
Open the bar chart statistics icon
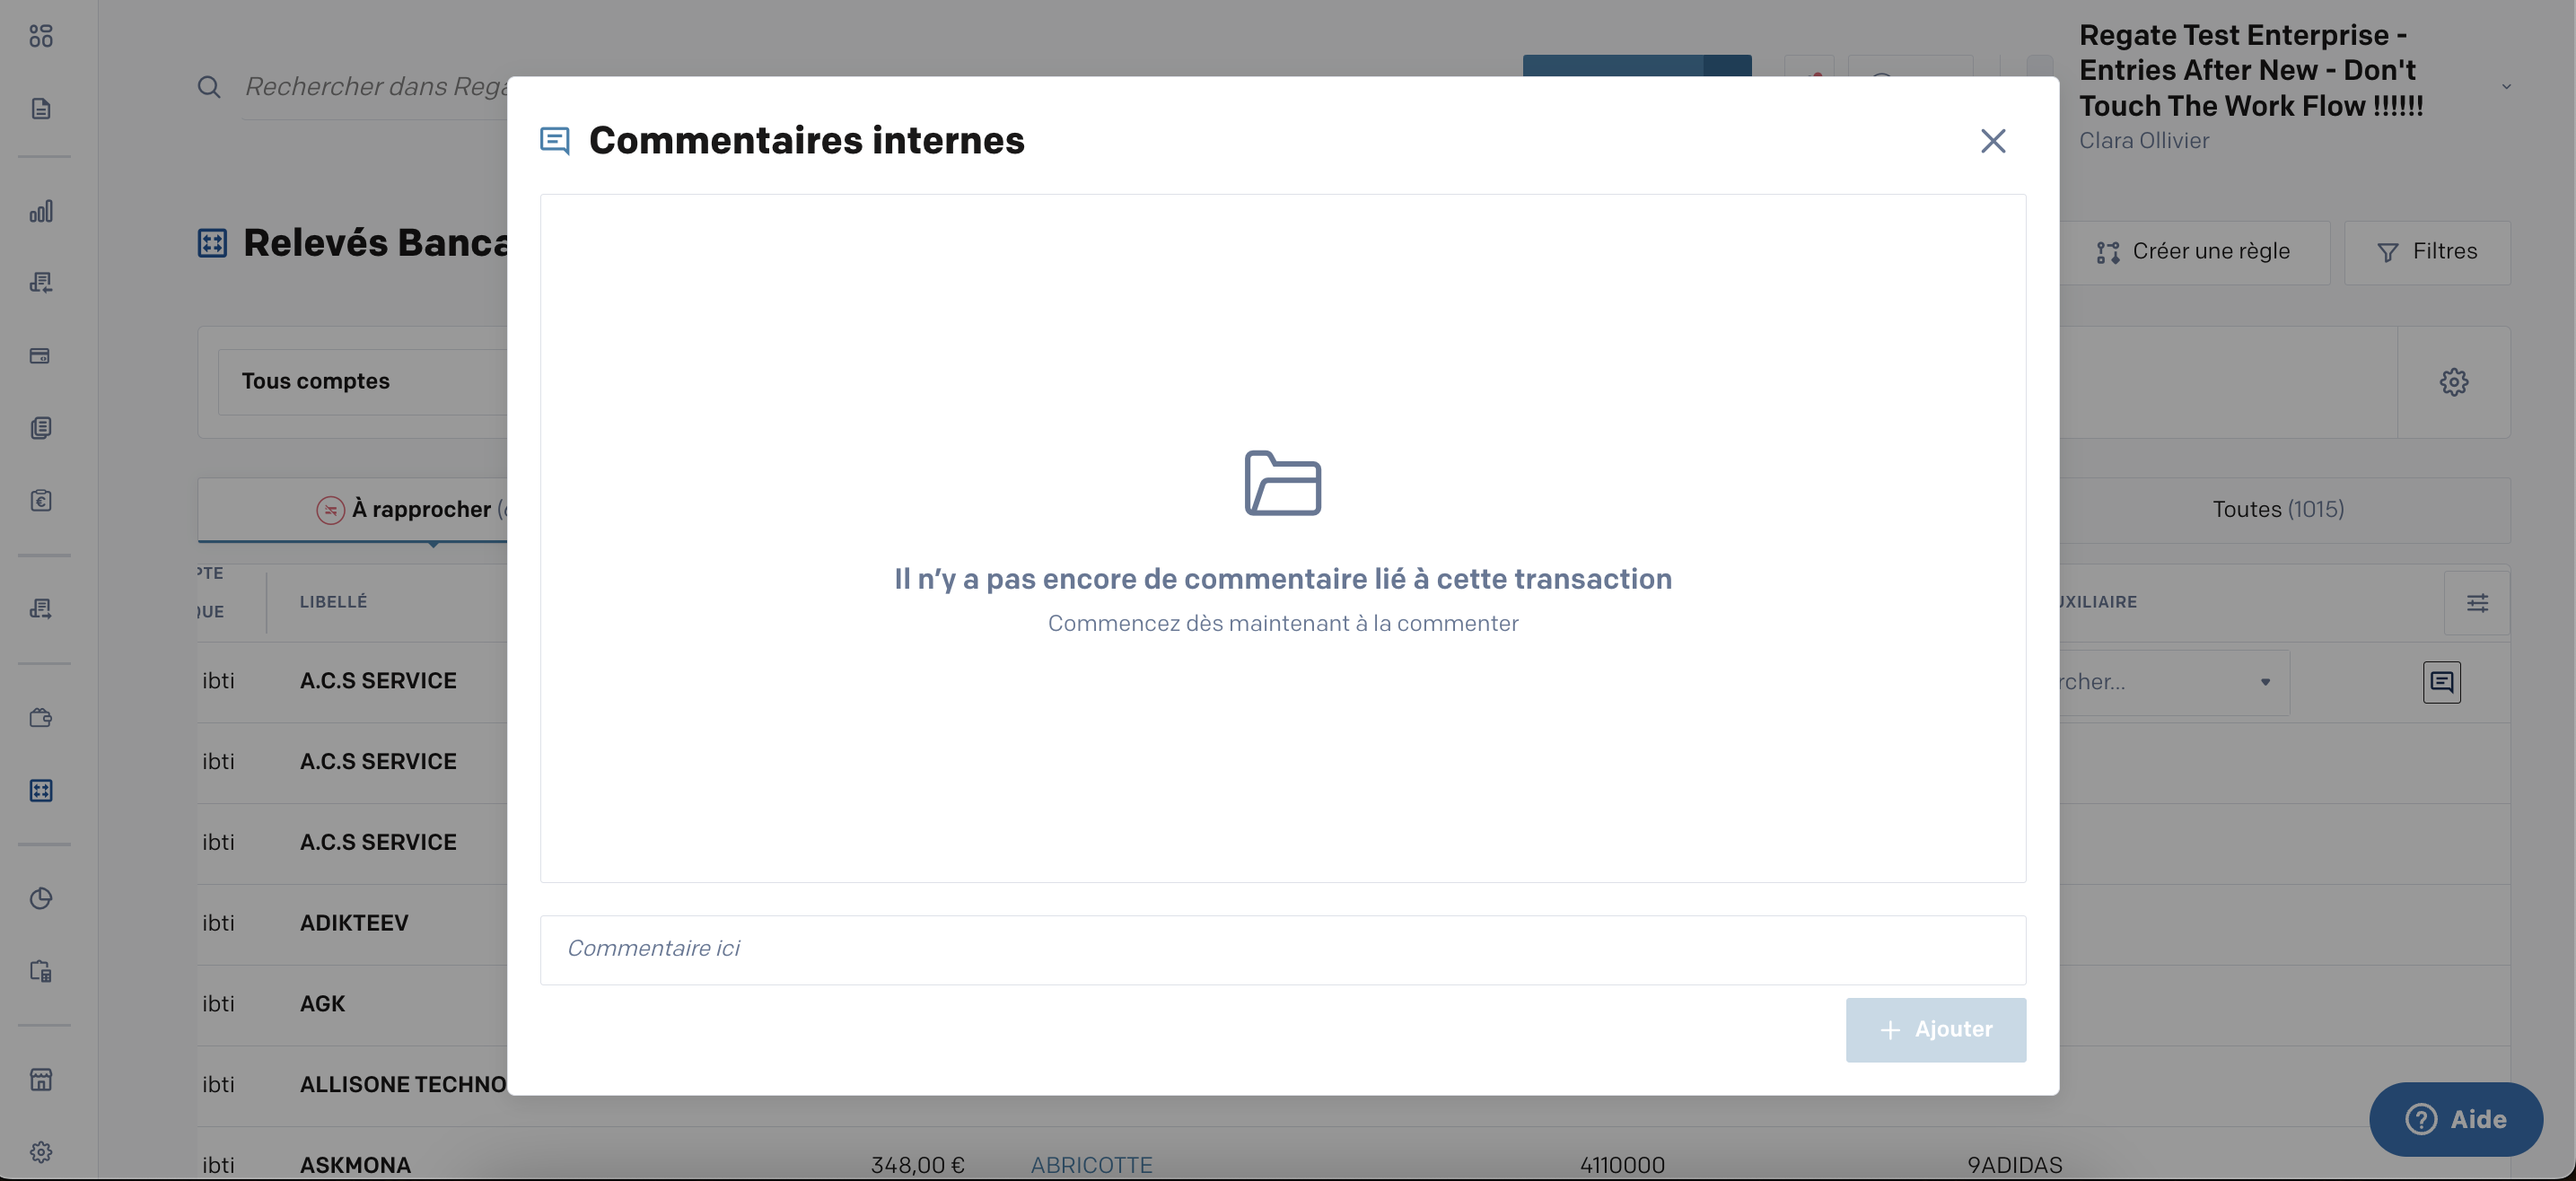click(x=41, y=211)
